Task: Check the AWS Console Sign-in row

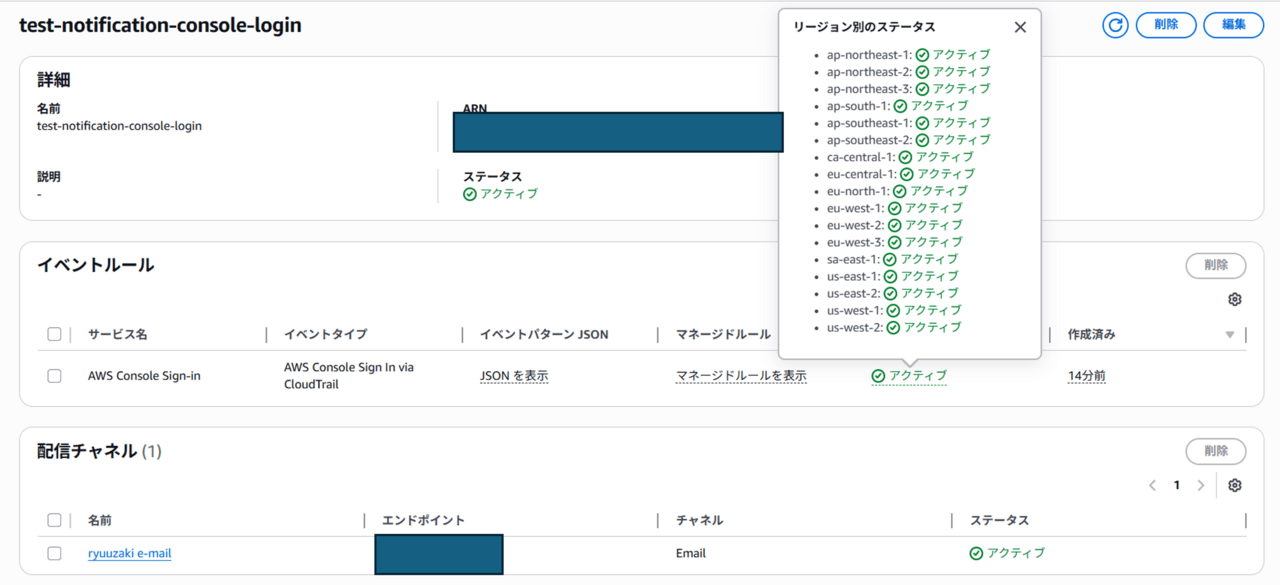Action: [54, 376]
